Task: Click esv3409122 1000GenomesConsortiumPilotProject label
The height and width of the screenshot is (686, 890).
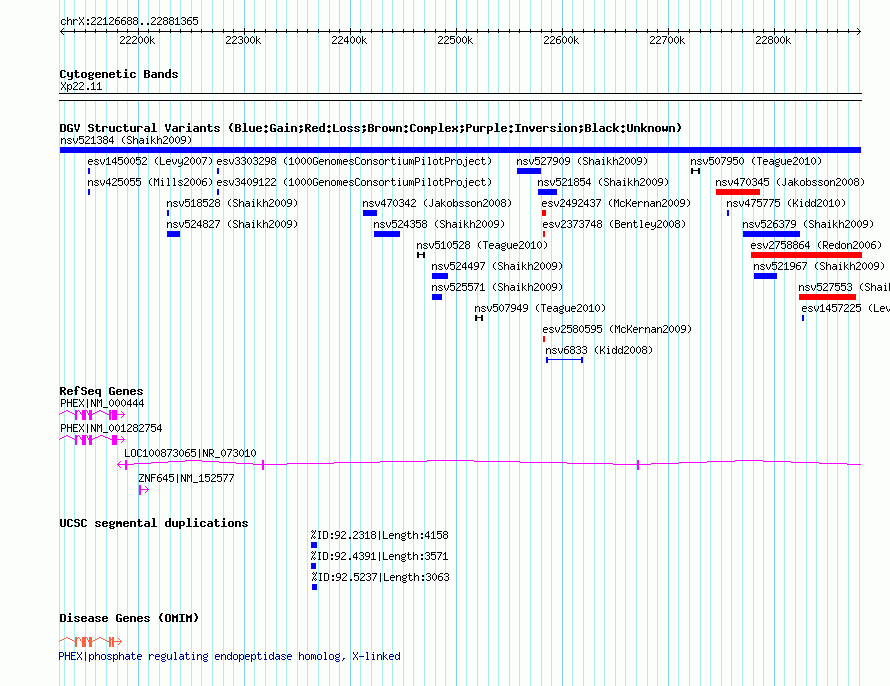Action: point(354,182)
